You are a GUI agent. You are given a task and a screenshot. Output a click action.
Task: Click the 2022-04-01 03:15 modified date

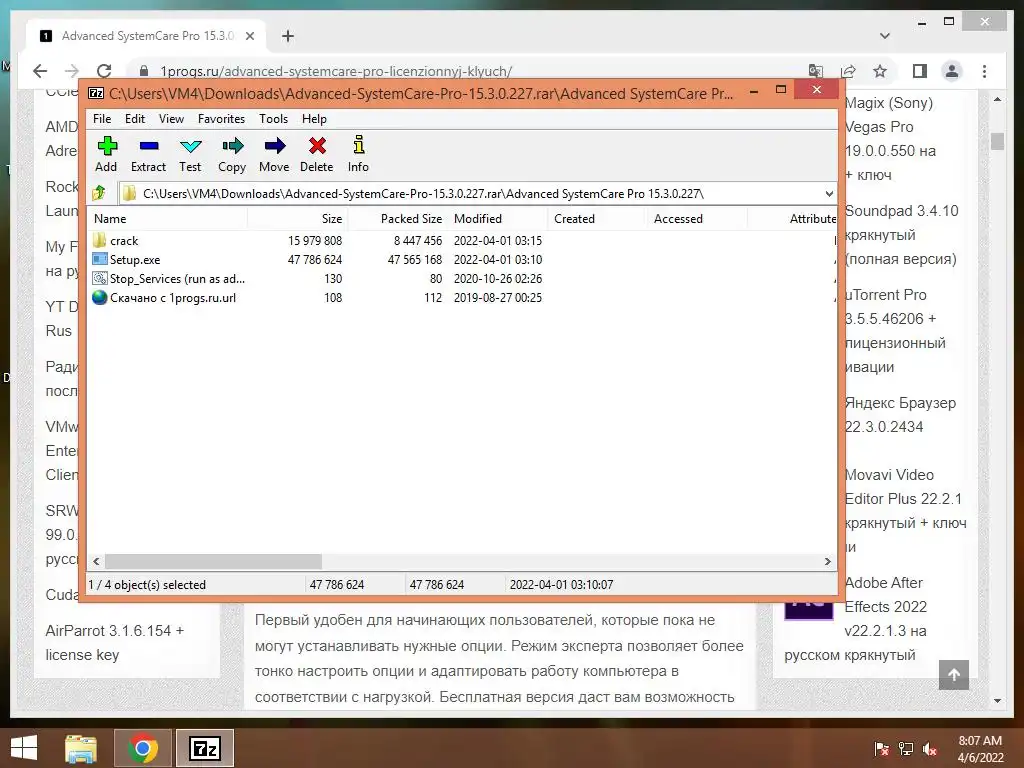pyautogui.click(x=498, y=240)
